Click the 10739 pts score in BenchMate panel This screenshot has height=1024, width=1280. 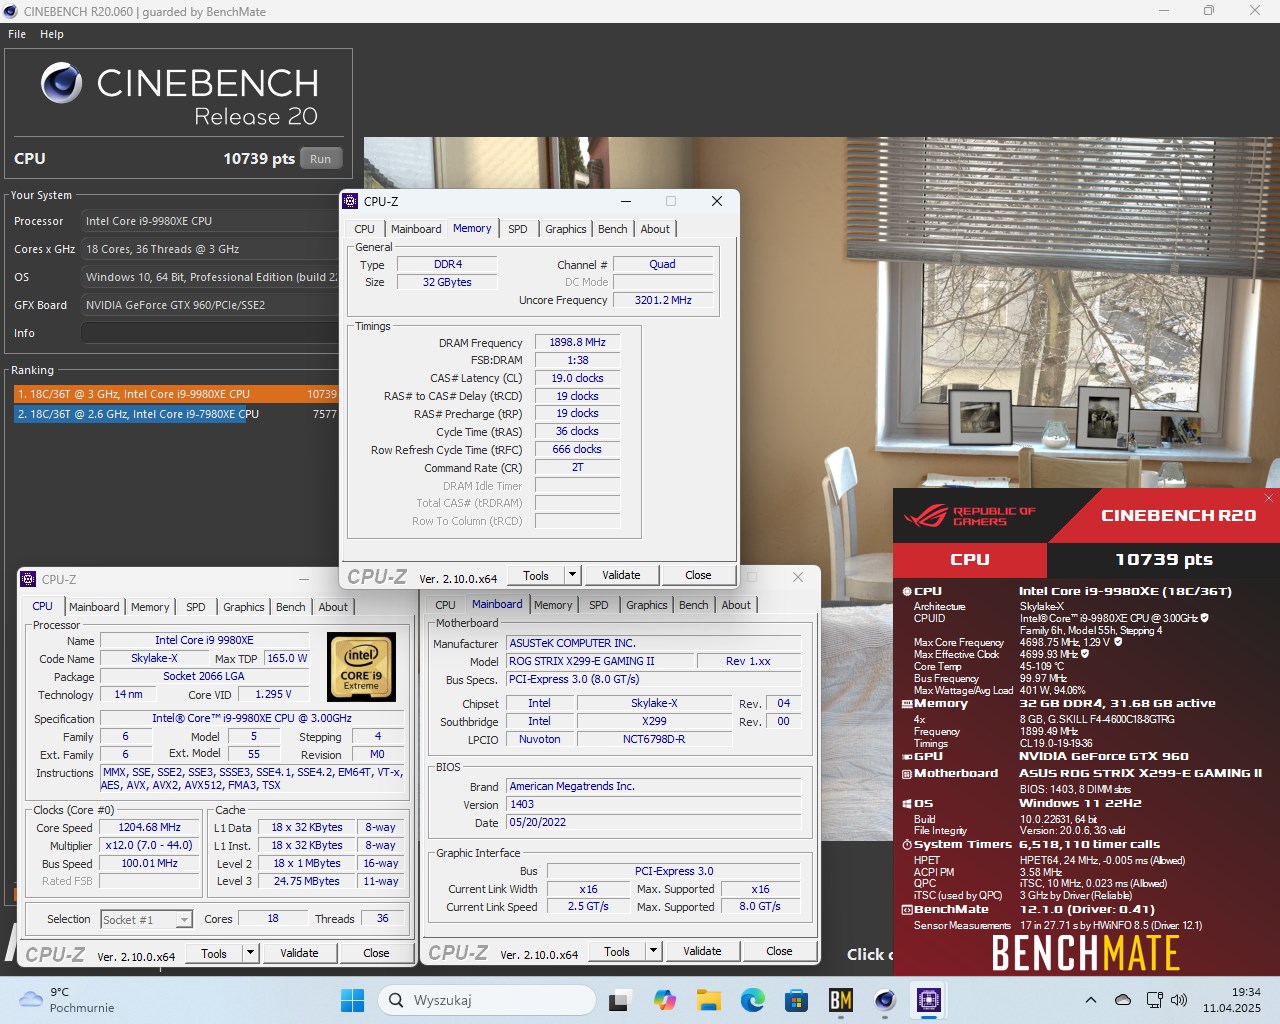[1163, 560]
